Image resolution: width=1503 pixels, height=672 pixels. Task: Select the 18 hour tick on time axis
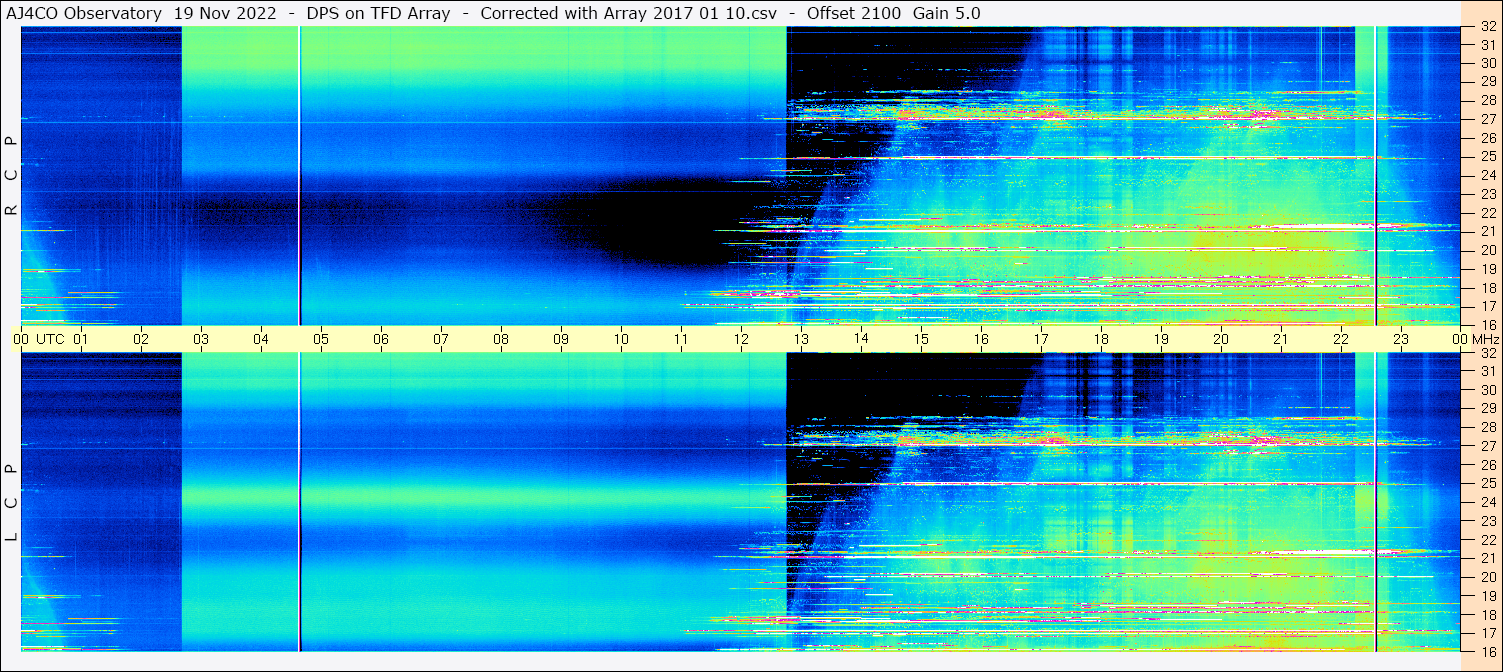pyautogui.click(x=1101, y=339)
